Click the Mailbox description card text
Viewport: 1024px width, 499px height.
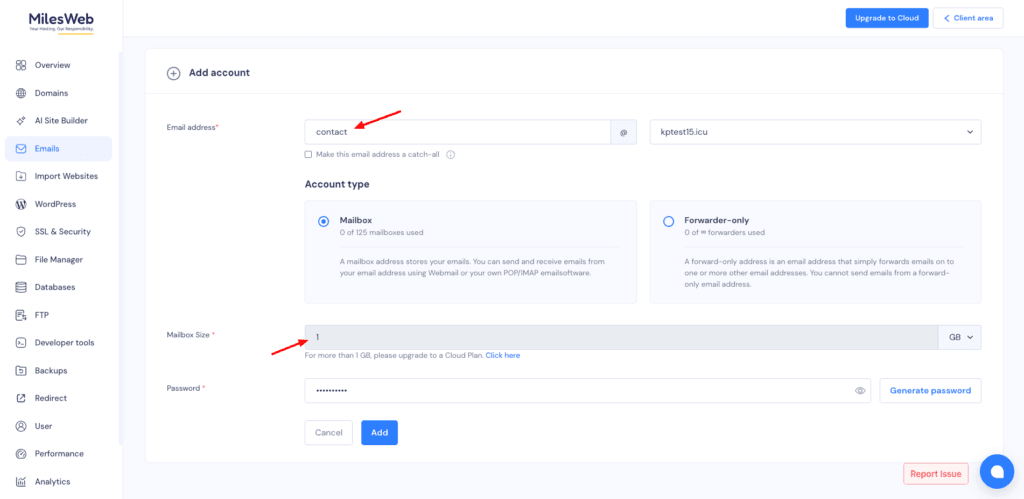click(472, 266)
